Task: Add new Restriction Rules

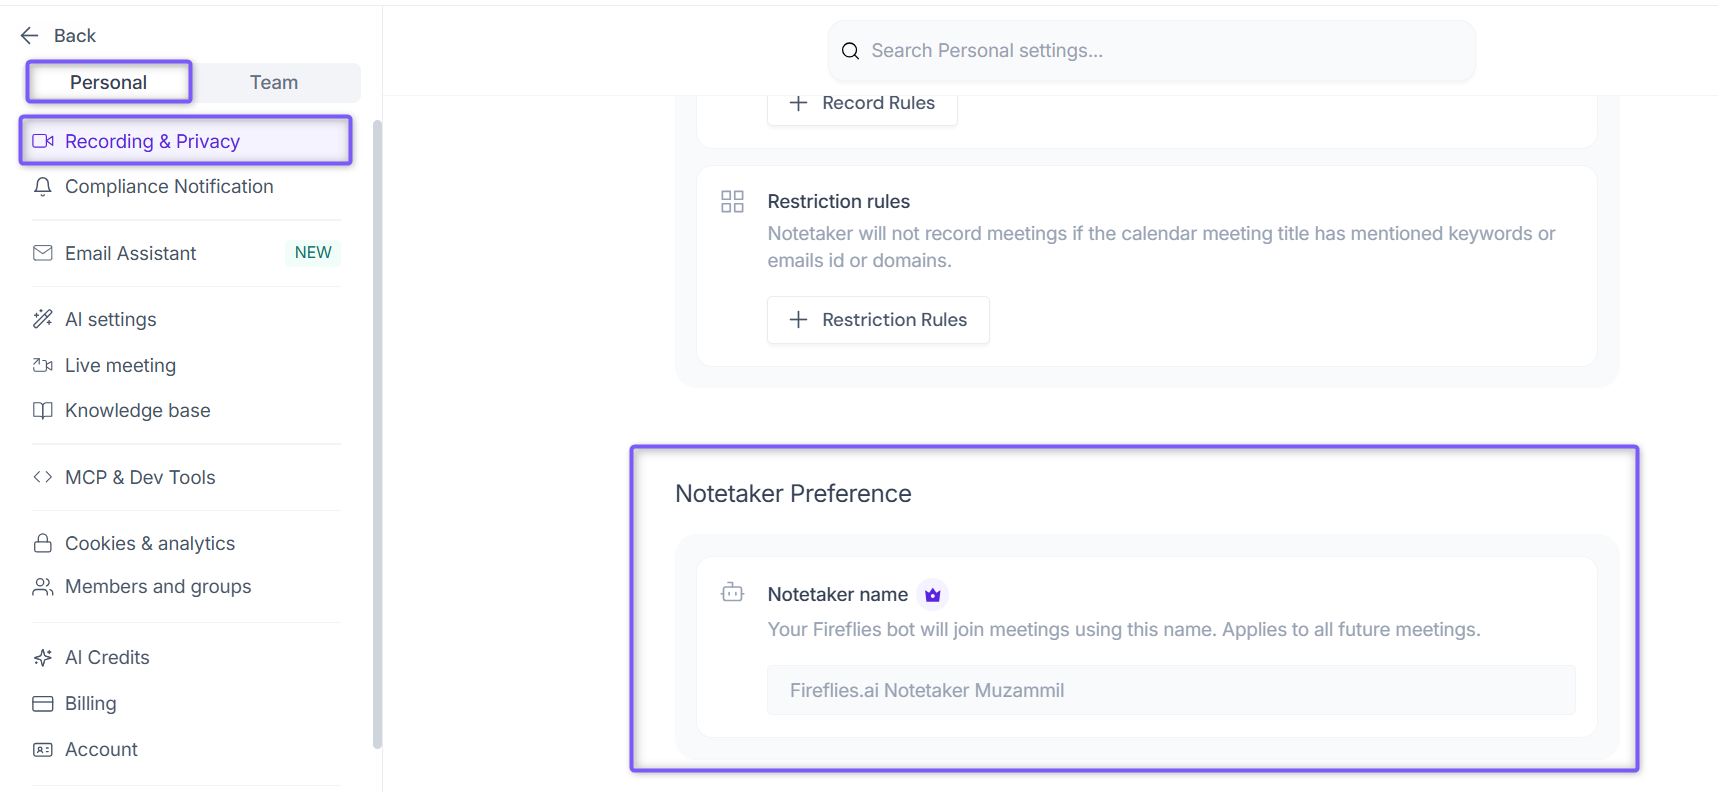Action: [878, 320]
